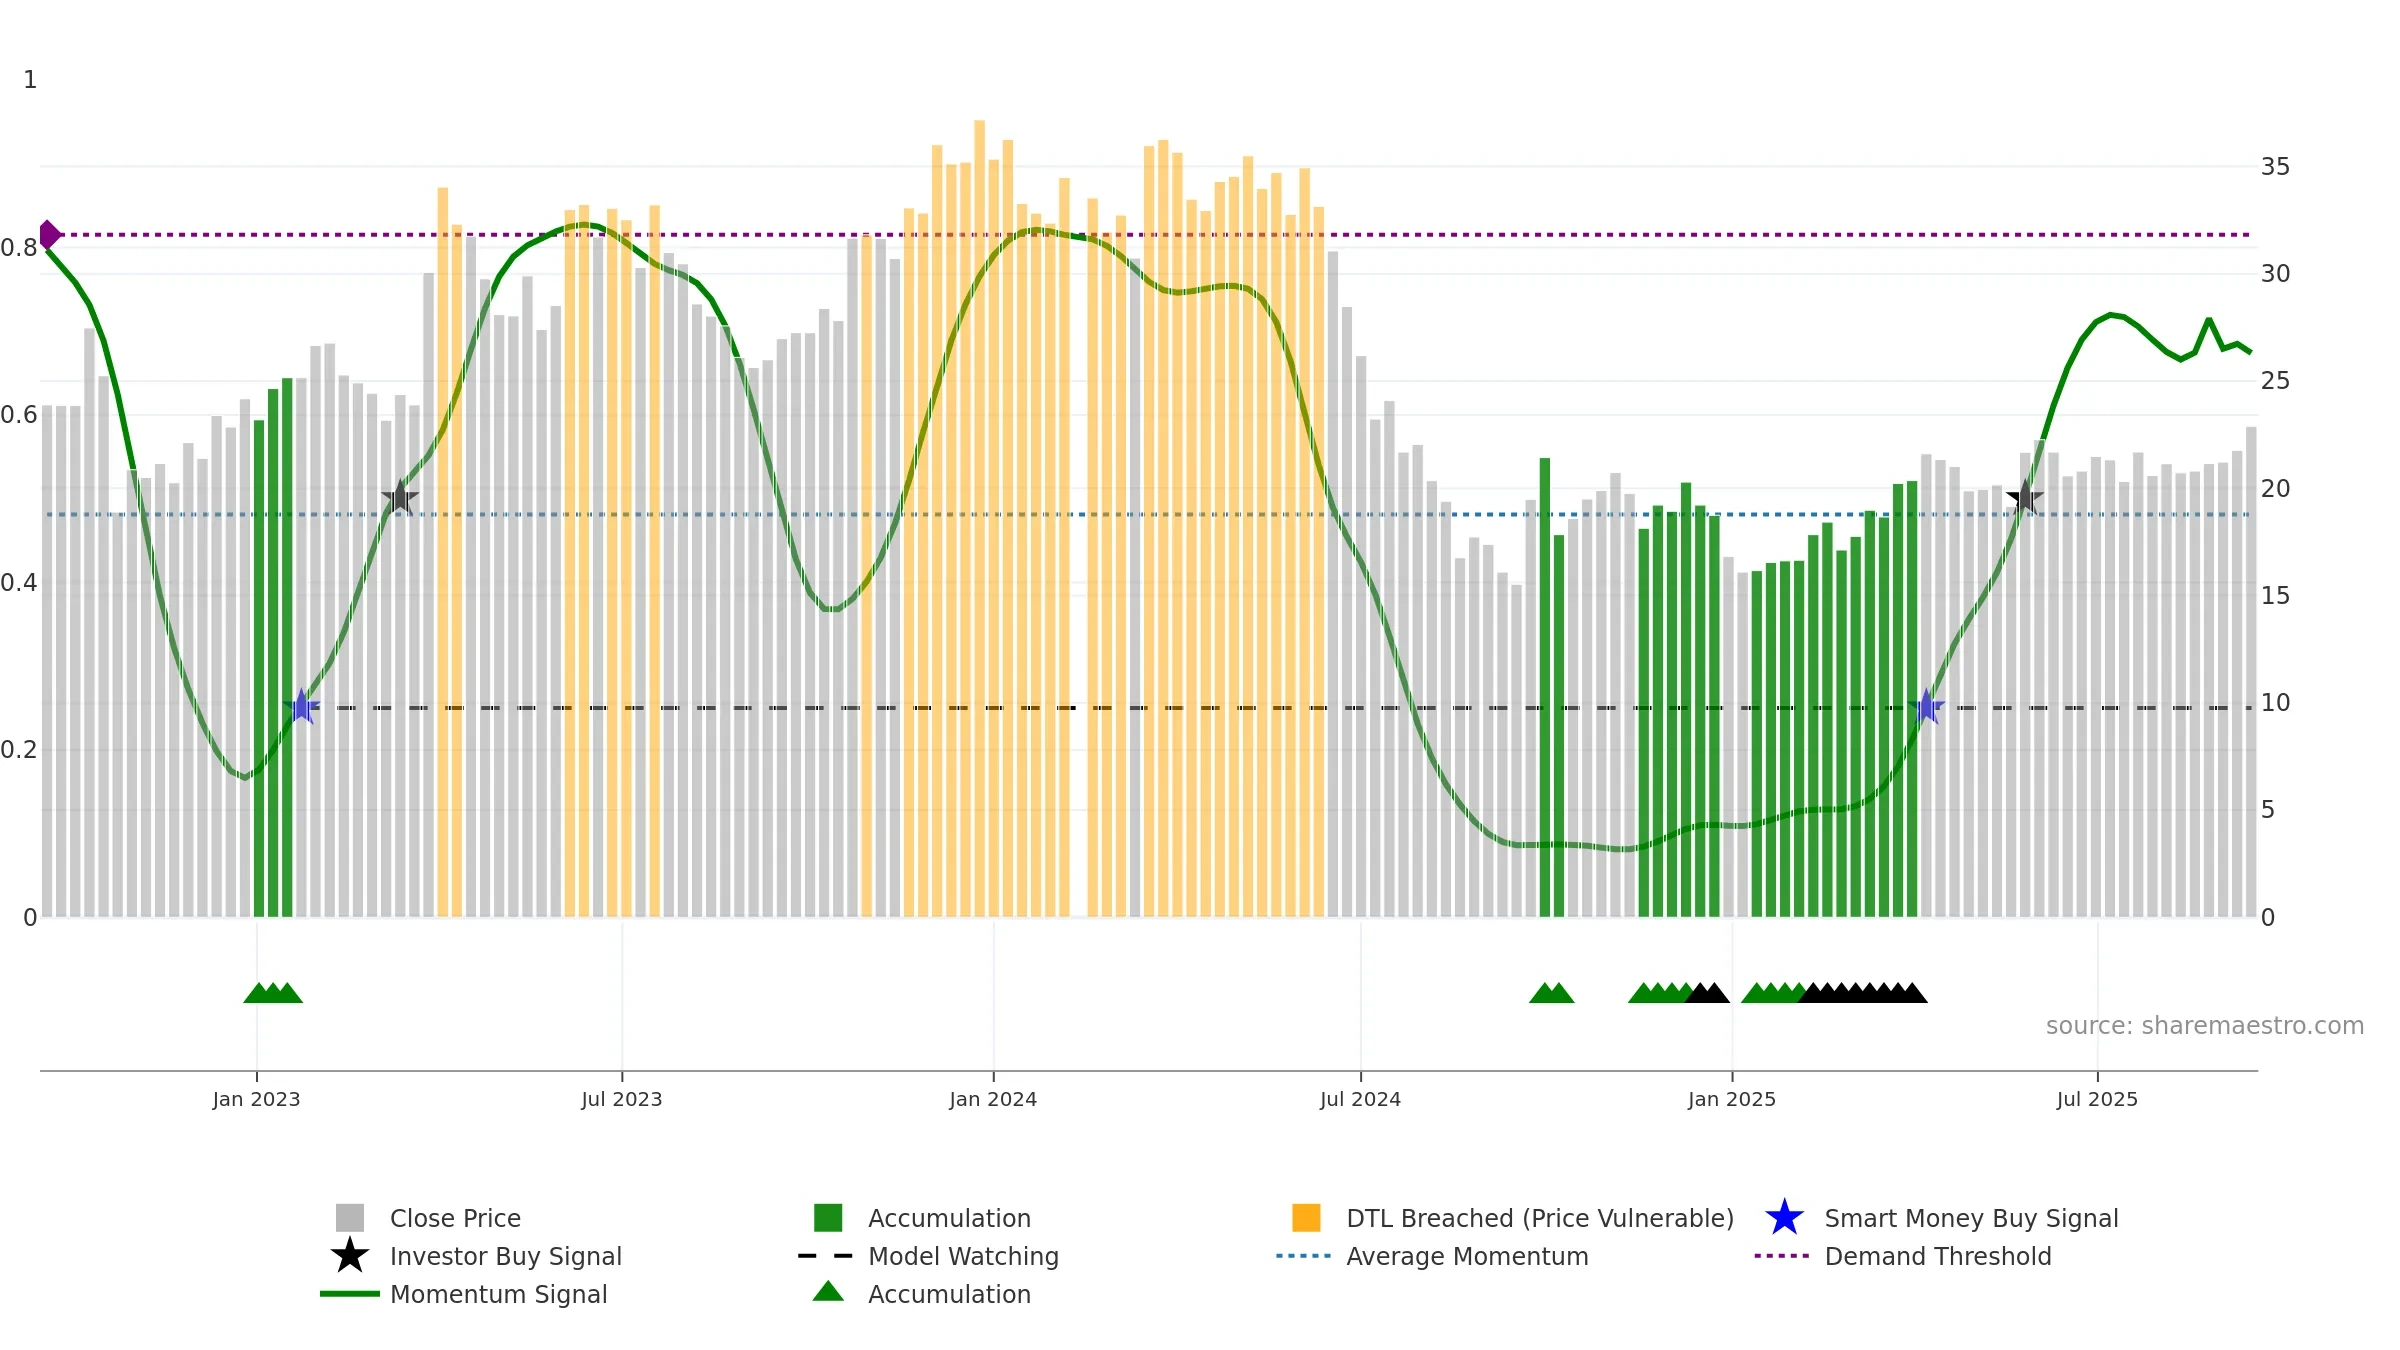Viewport: 2400px width, 1350px height.
Task: Click the green triangles at Jan 2023
Action: [273, 993]
